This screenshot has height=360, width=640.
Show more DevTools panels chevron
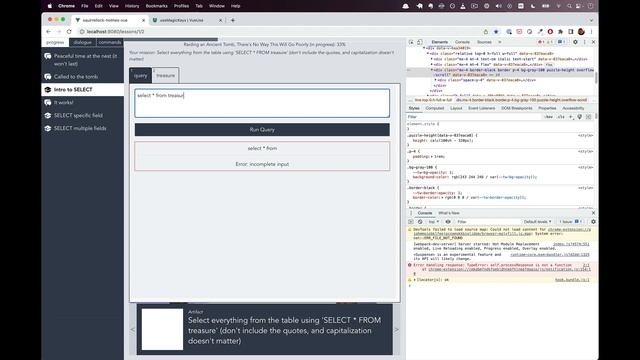[500, 42]
